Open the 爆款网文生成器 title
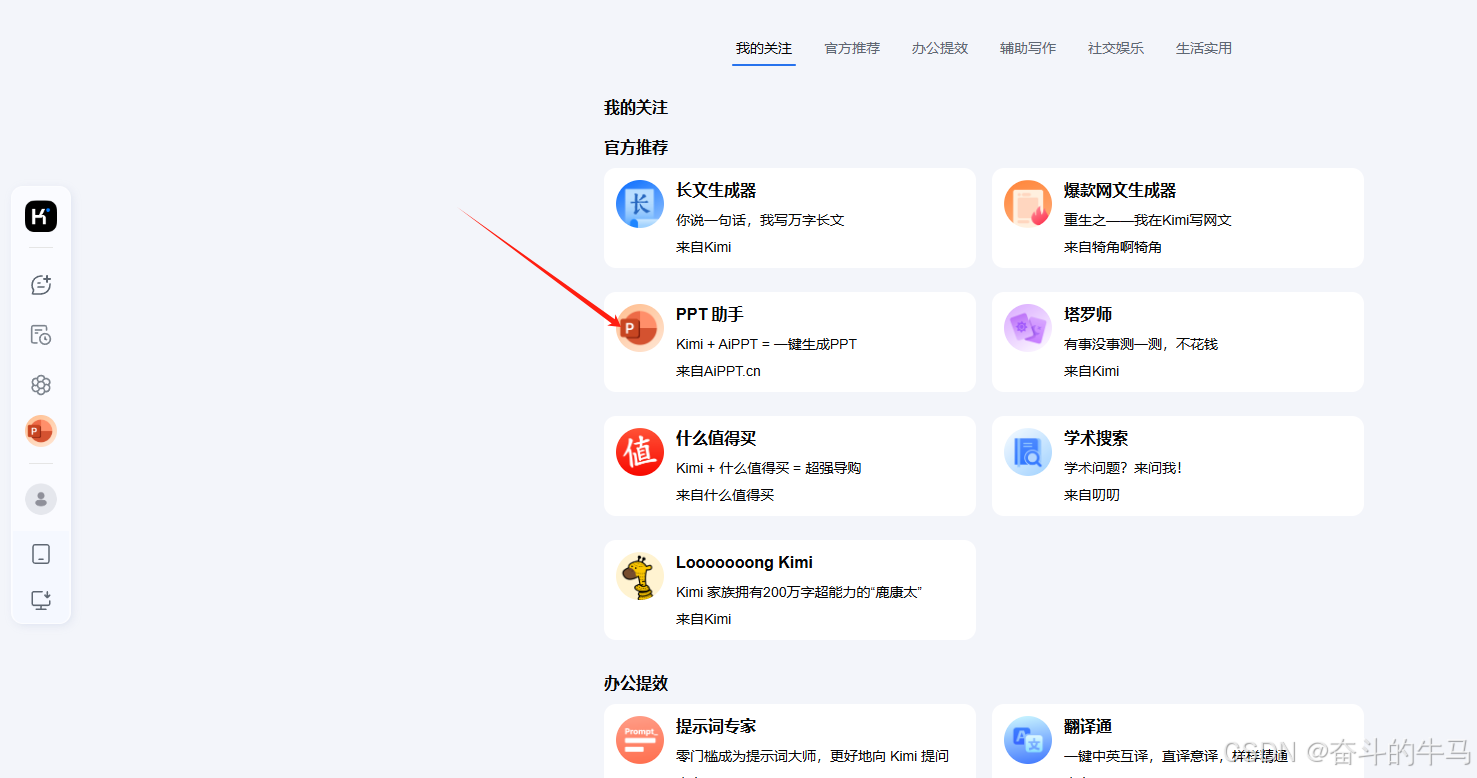 (1120, 190)
